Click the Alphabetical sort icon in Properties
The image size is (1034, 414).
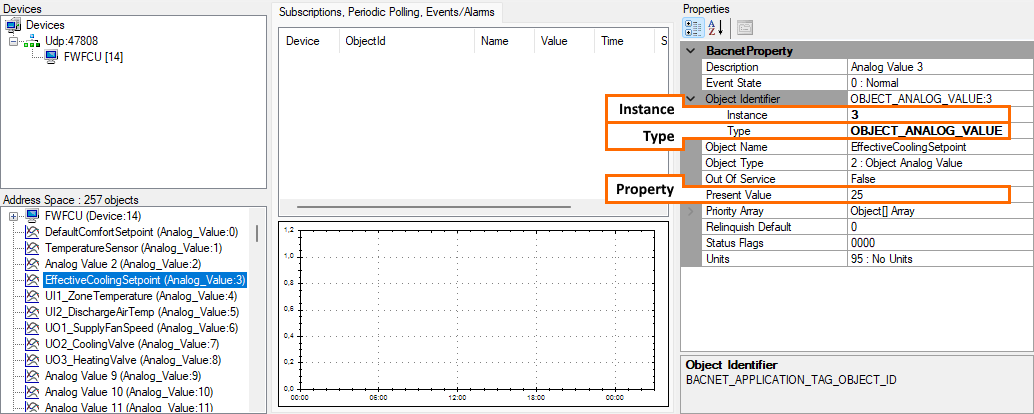[715, 27]
